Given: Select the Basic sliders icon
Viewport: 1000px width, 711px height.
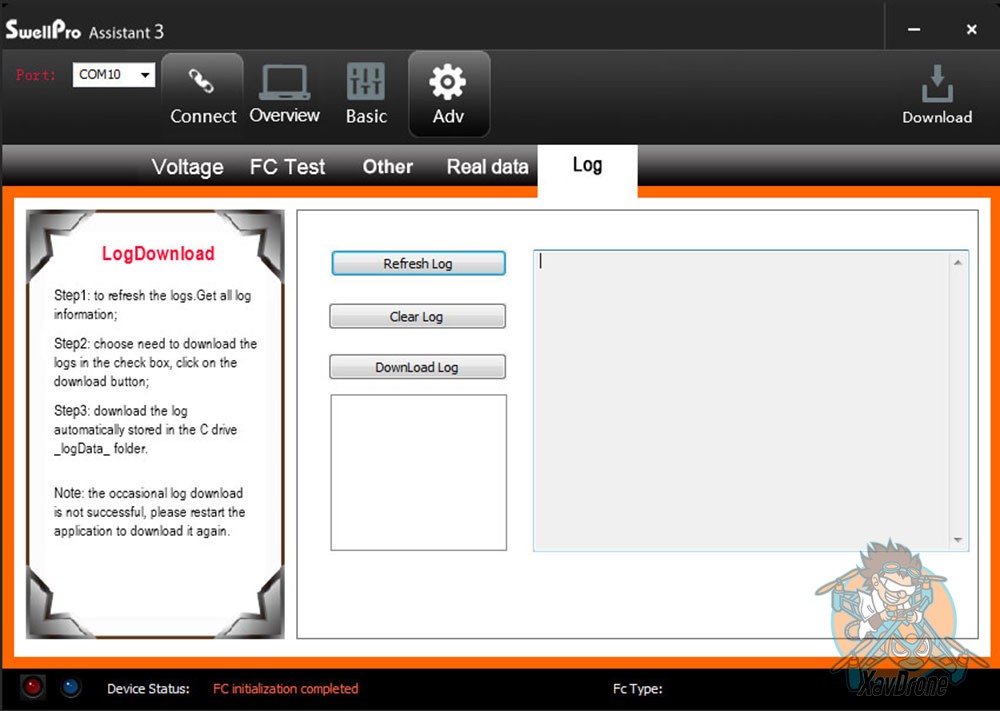Looking at the screenshot, I should (366, 82).
